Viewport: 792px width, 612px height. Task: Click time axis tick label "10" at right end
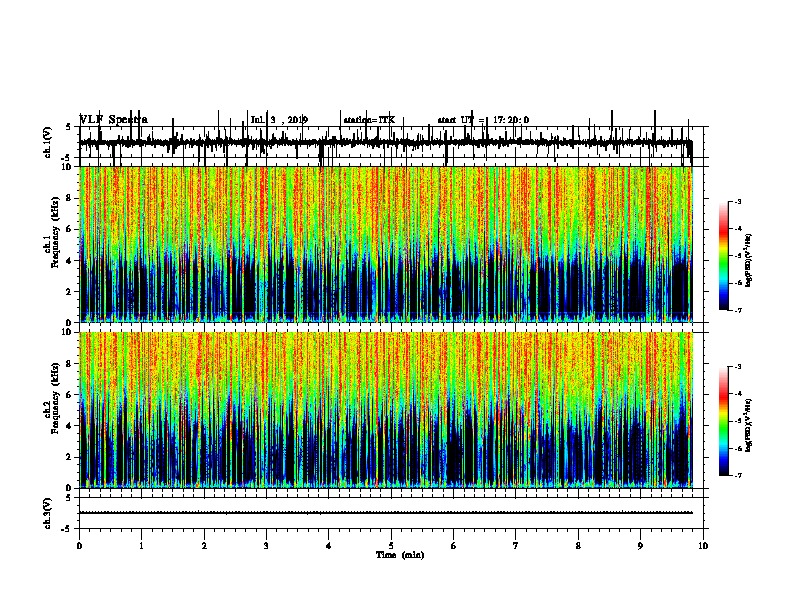click(x=703, y=546)
